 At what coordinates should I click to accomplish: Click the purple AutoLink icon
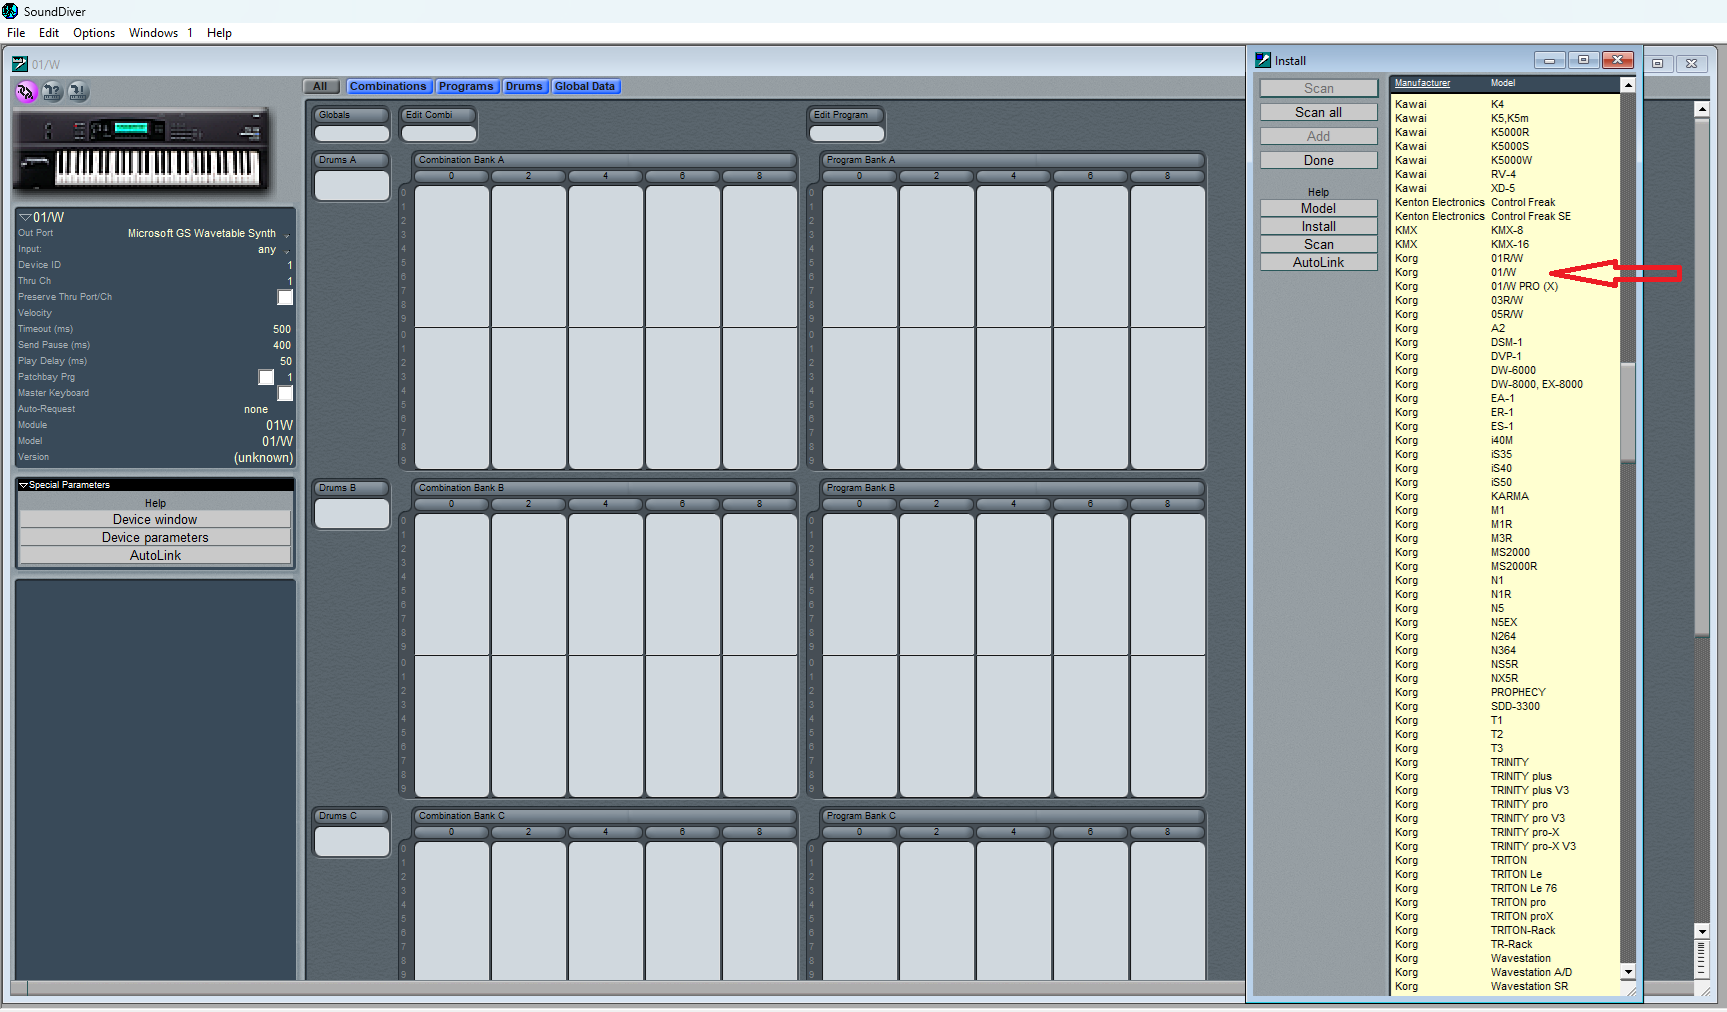click(26, 92)
